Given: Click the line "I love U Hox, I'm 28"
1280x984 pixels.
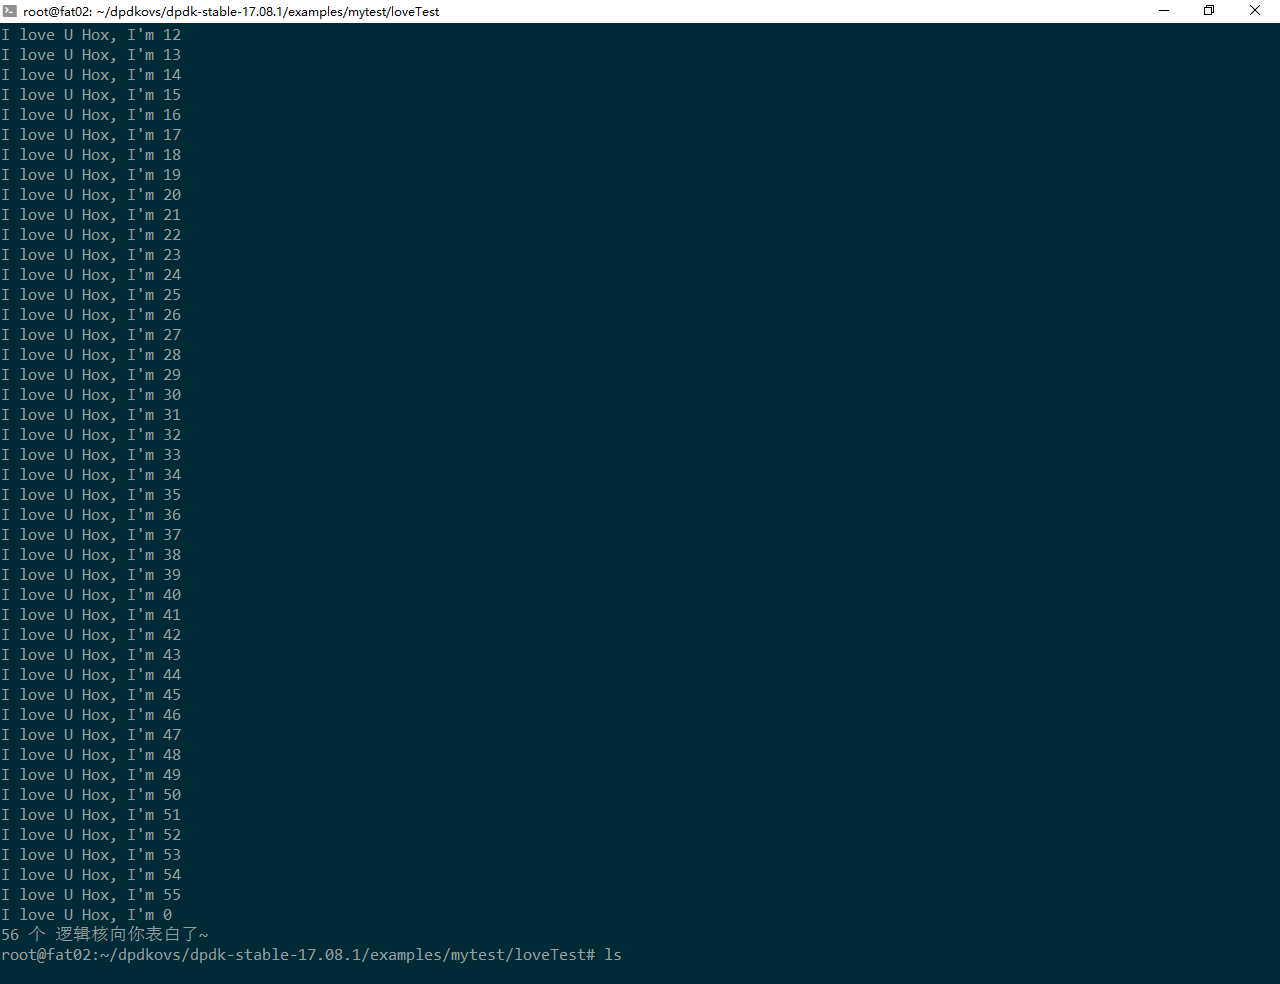Looking at the screenshot, I should tap(91, 355).
